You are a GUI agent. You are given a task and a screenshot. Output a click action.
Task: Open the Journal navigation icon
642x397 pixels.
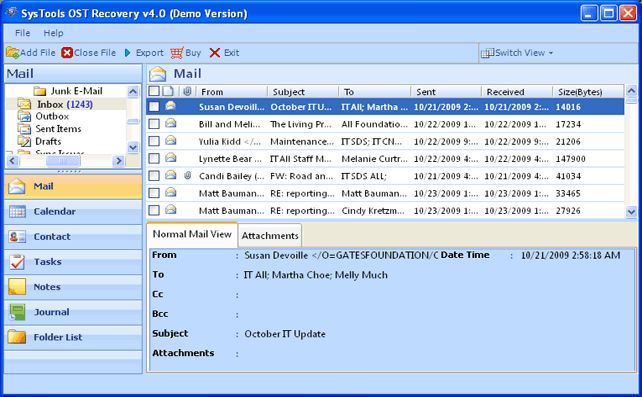click(17, 312)
